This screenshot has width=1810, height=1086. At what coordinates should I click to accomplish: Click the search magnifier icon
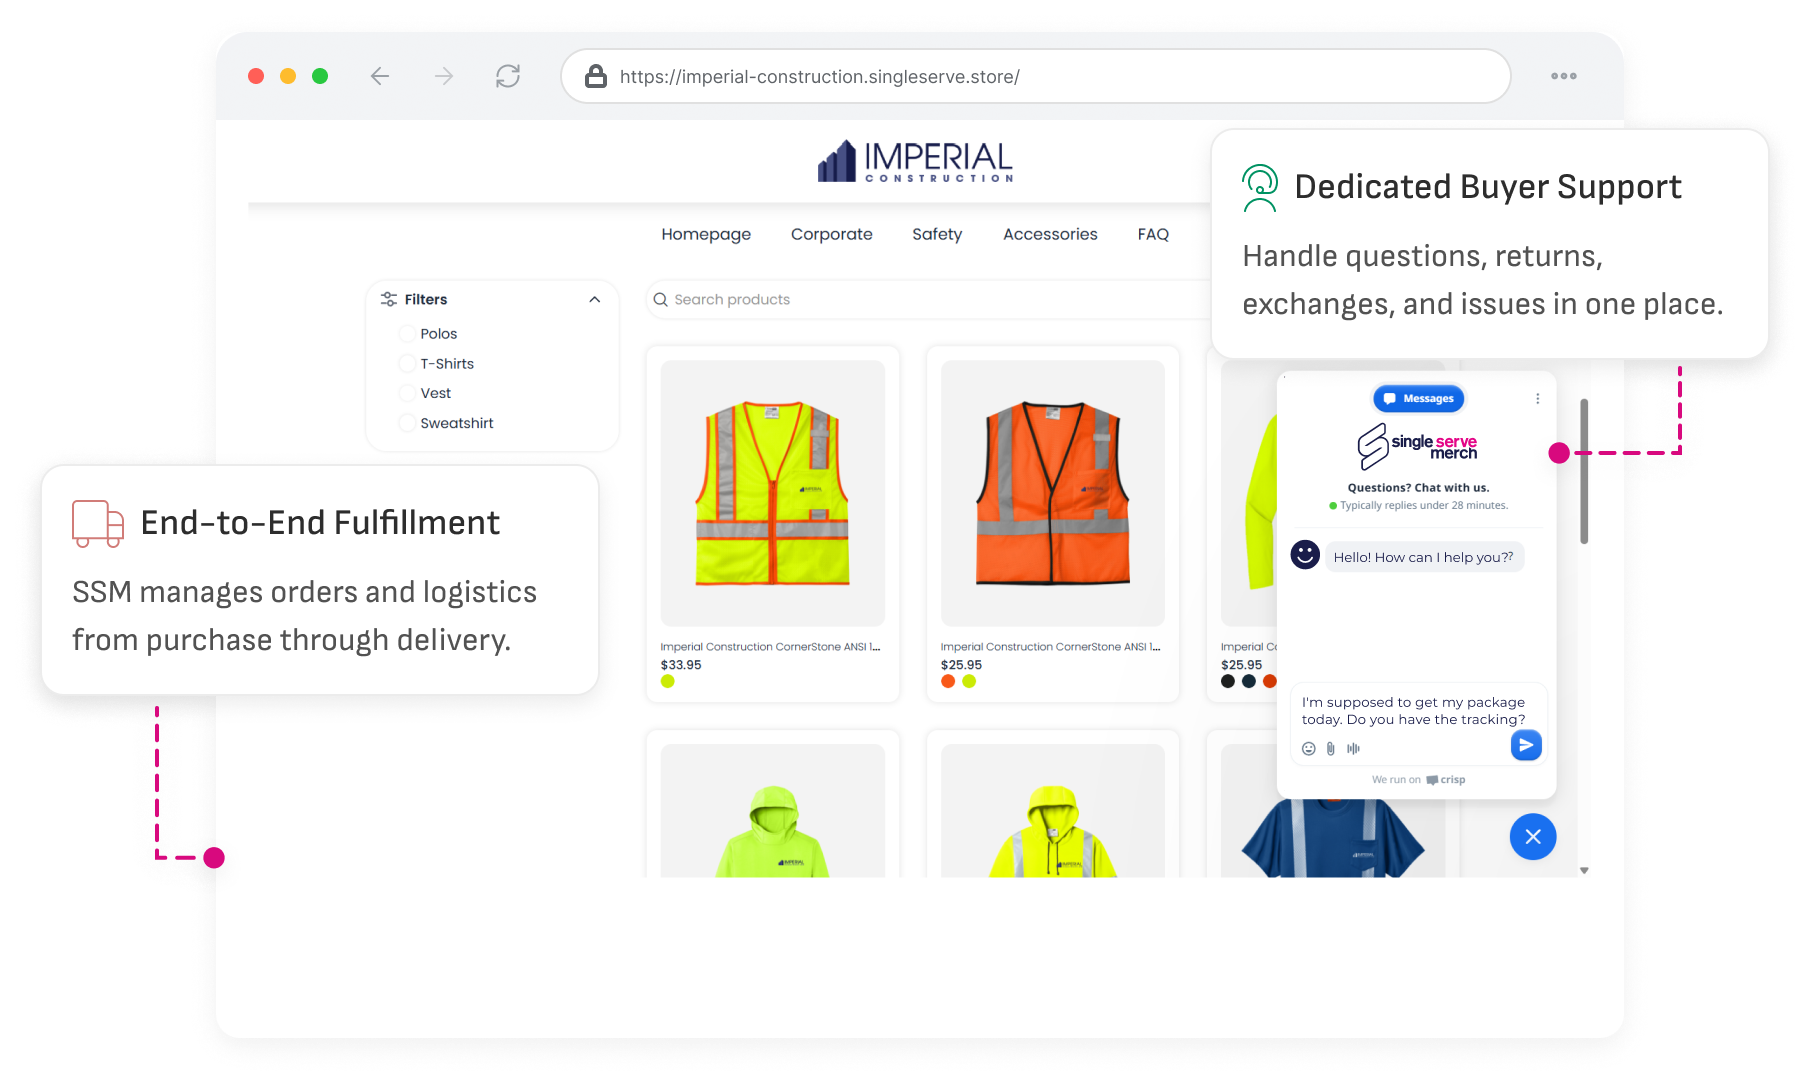click(x=660, y=299)
